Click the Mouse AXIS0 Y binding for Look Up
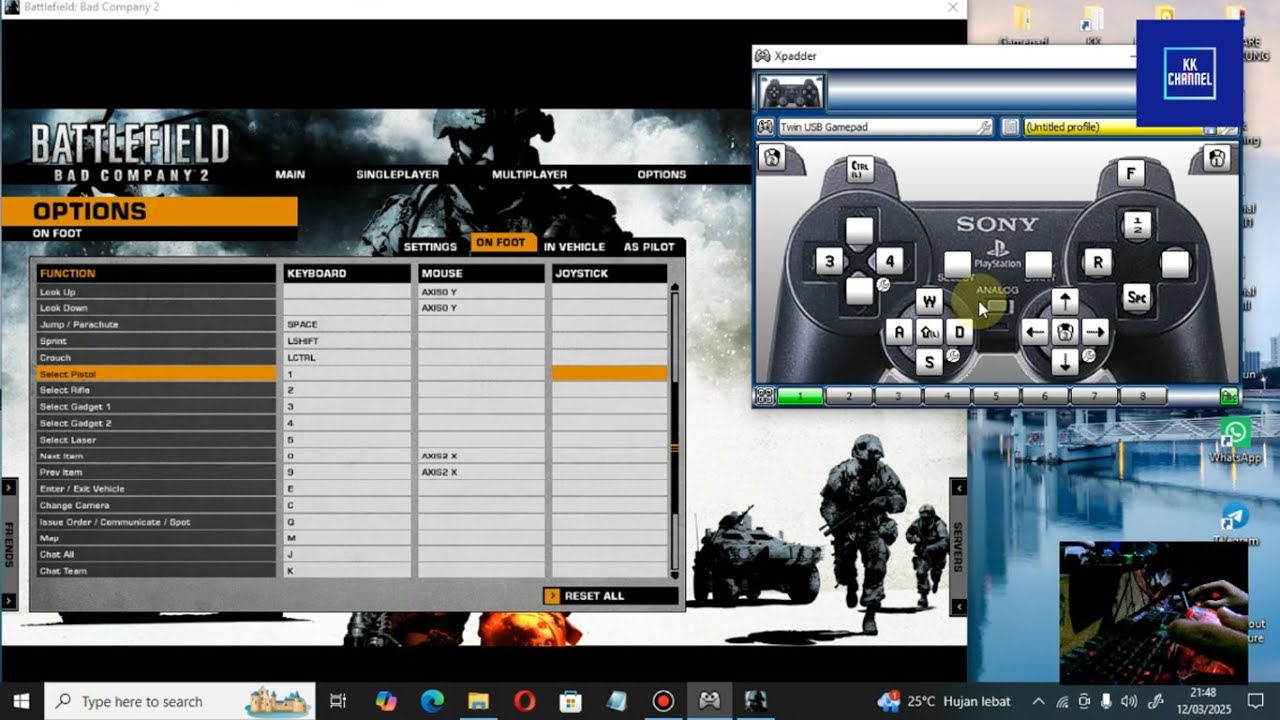Screen dimensions: 1280x720 [481, 292]
